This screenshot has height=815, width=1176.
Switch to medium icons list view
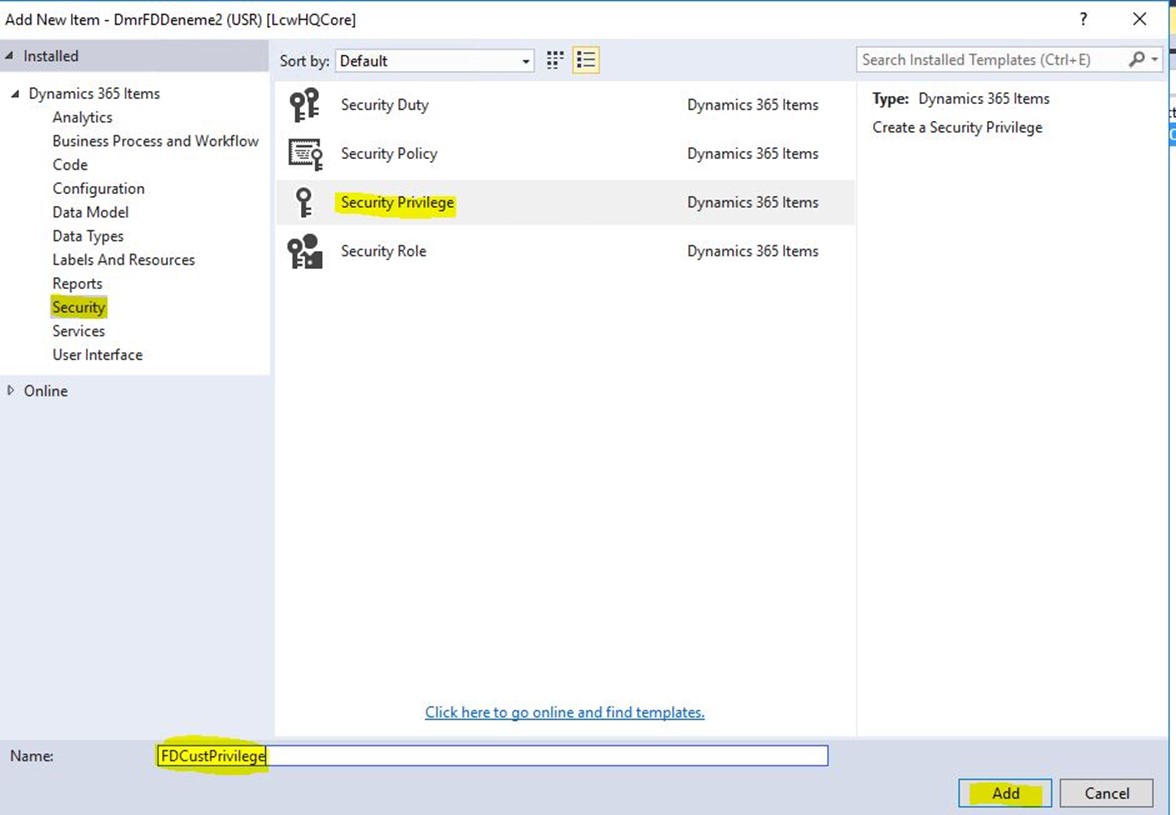click(x=586, y=60)
